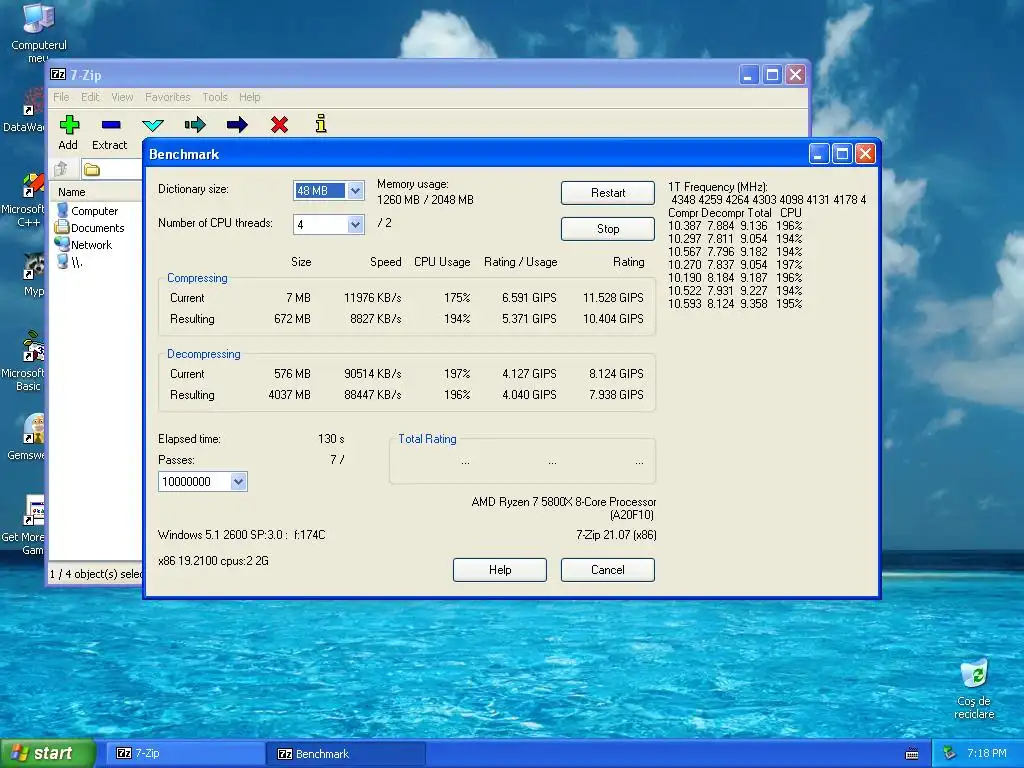
Task: Click the compressing Resulting size 672 MB
Action: (x=292, y=319)
